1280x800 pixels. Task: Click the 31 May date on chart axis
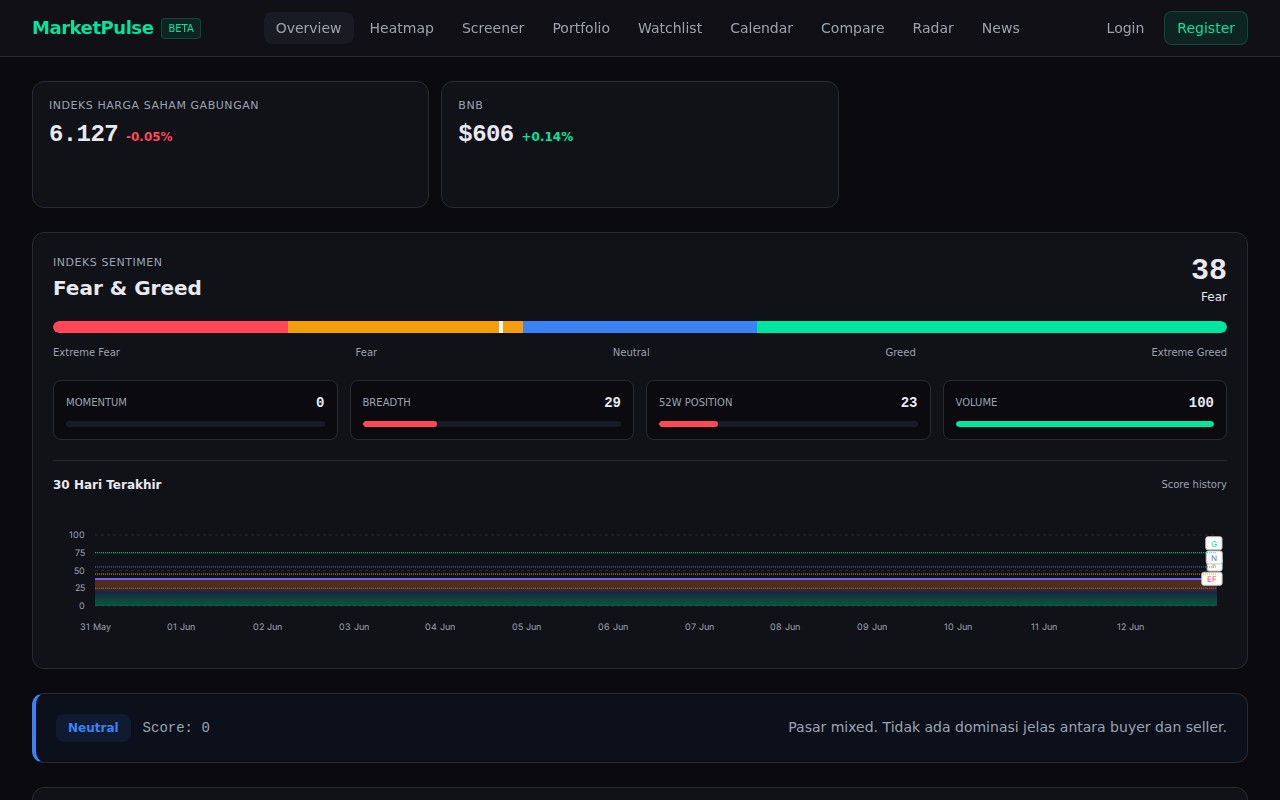(x=95, y=627)
